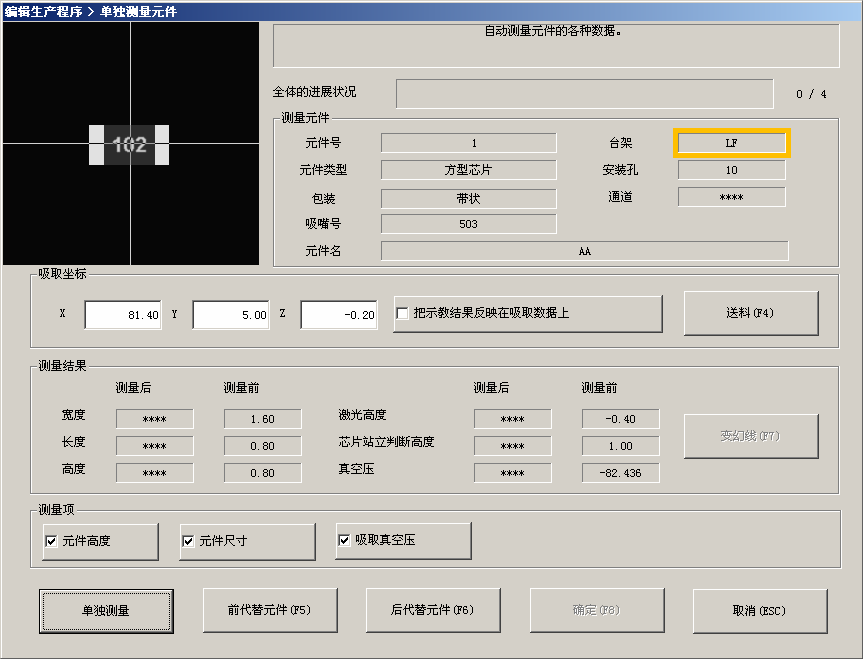
Task: Click the 送料 (F4) button
Action: coord(751,313)
